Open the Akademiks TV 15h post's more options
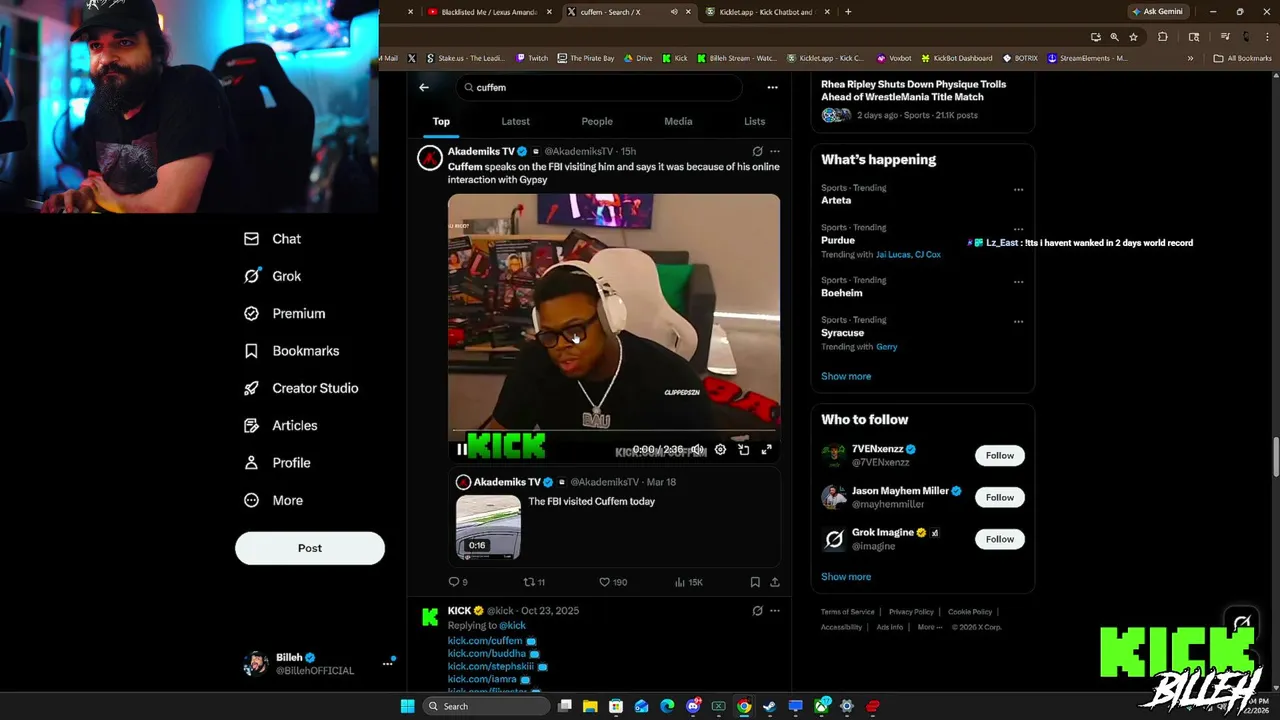Image resolution: width=1280 pixels, height=720 pixels. (775, 151)
